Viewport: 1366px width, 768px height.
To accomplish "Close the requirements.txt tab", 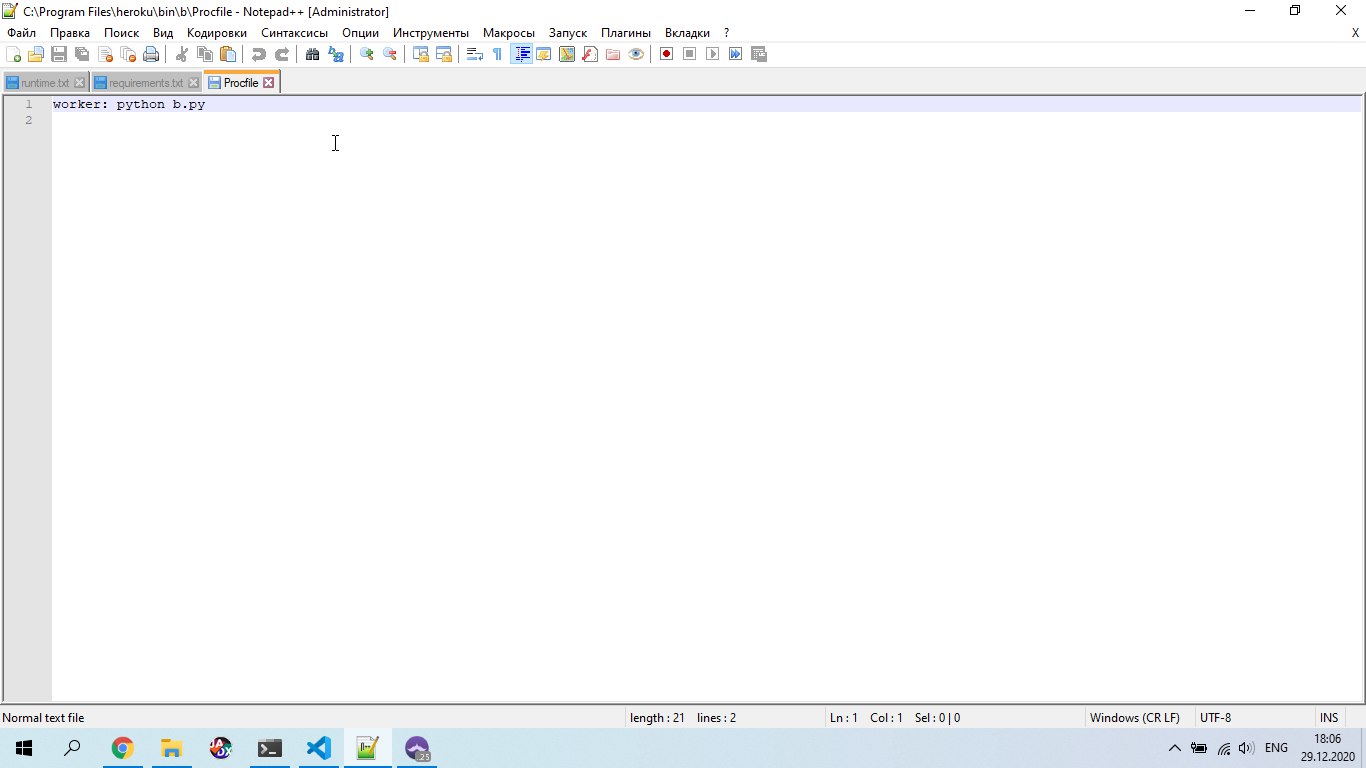I will pyautogui.click(x=194, y=83).
